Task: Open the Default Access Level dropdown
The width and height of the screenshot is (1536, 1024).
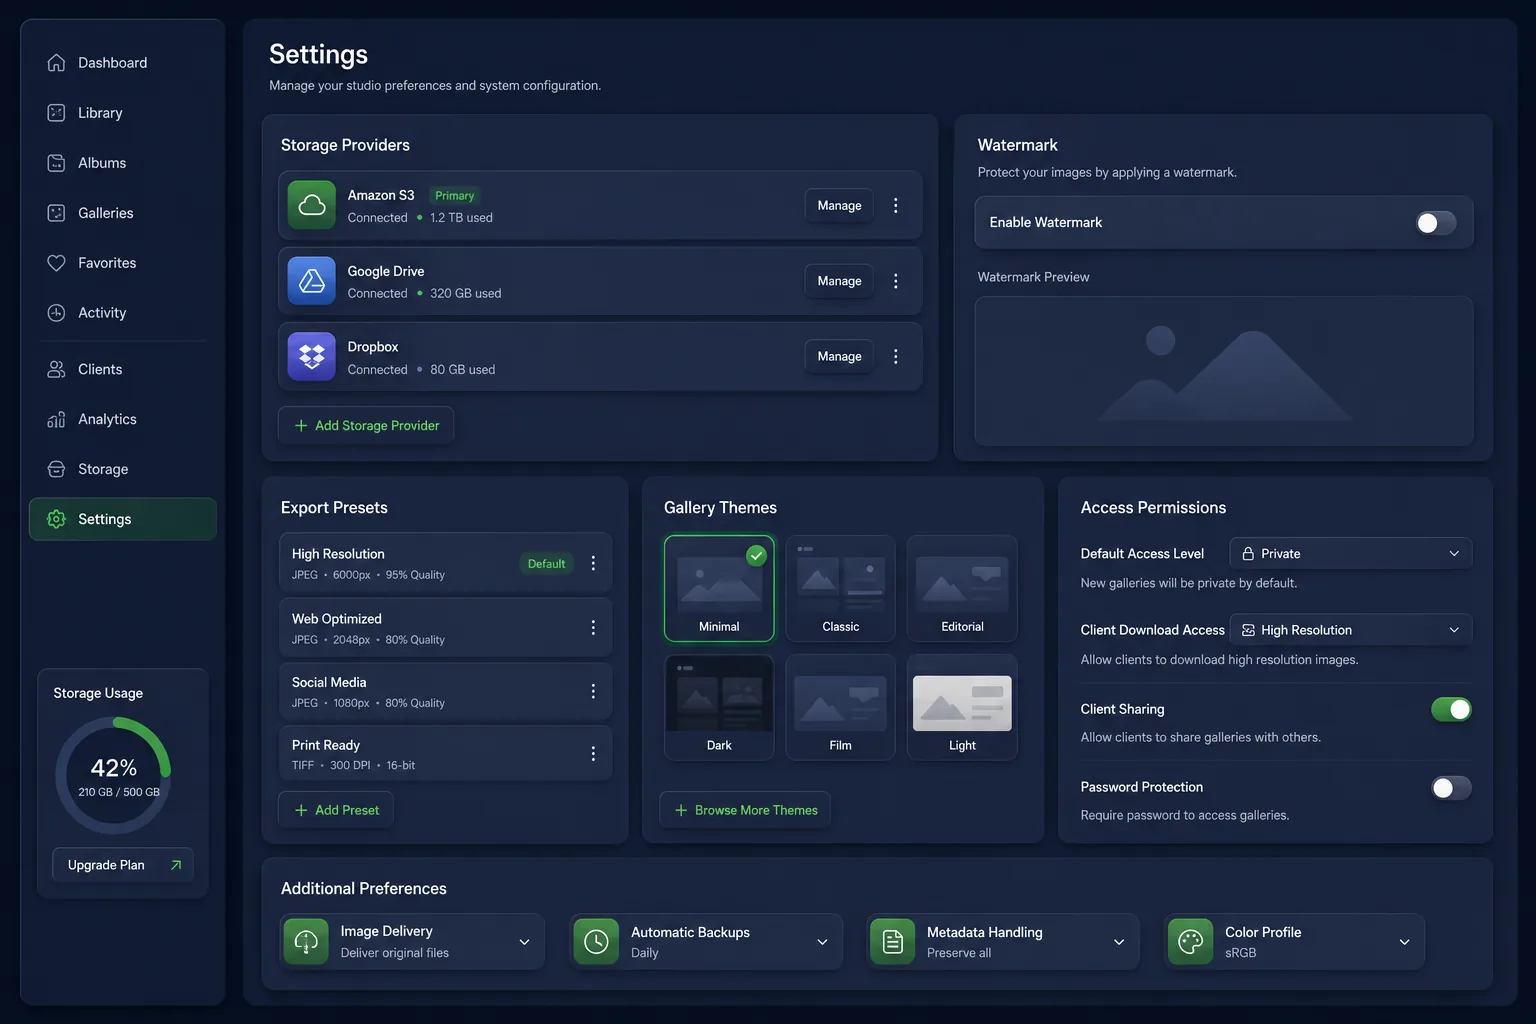Action: pyautogui.click(x=1351, y=553)
